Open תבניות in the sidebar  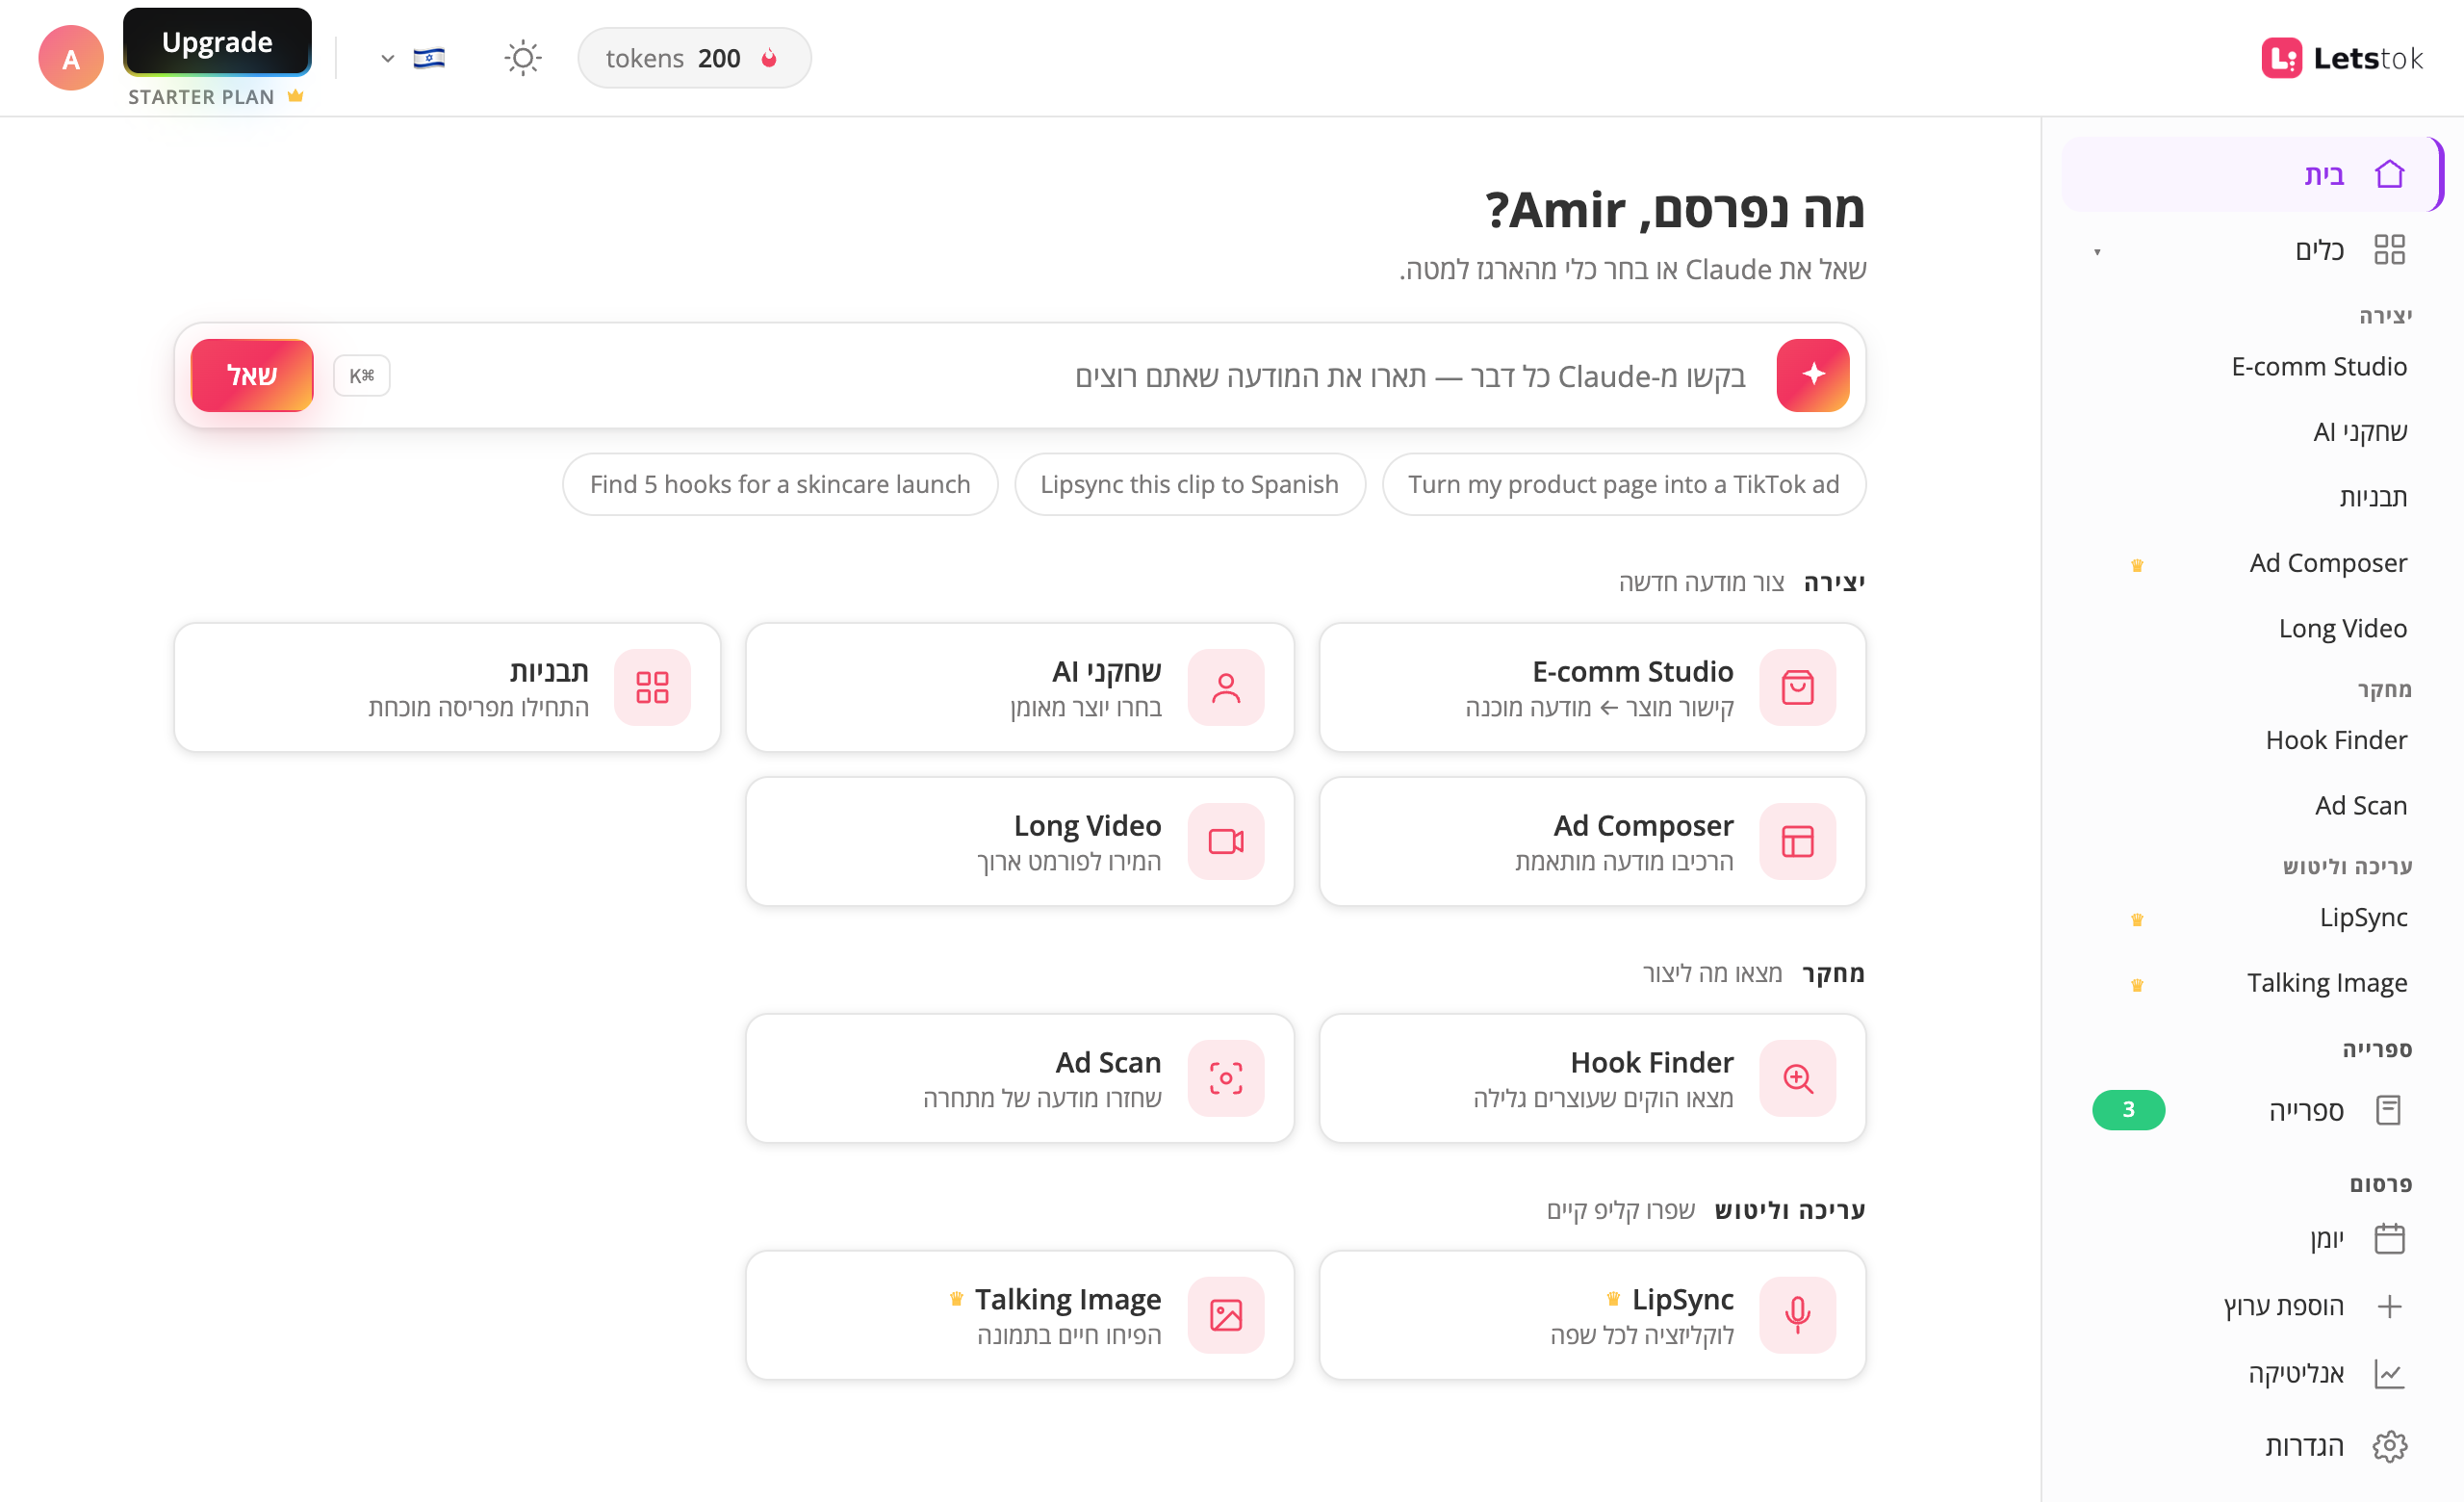[x=2373, y=497]
